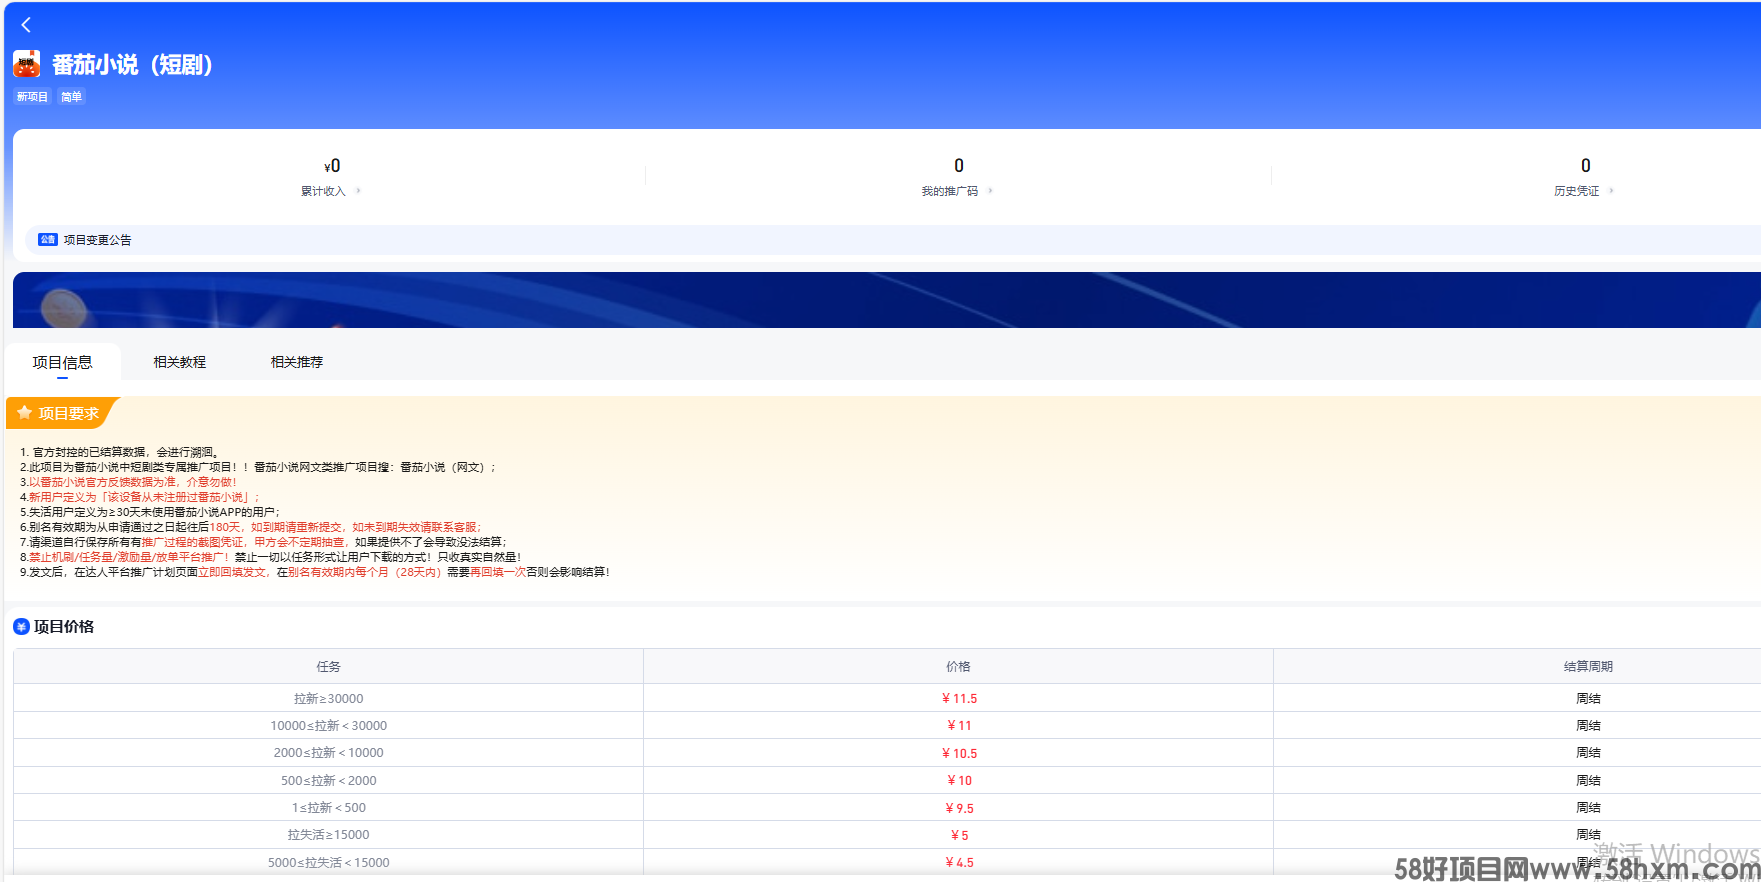This screenshot has height=882, width=1761.
Task: Expand the arrow next to 我的推广码
Action: coord(990,191)
